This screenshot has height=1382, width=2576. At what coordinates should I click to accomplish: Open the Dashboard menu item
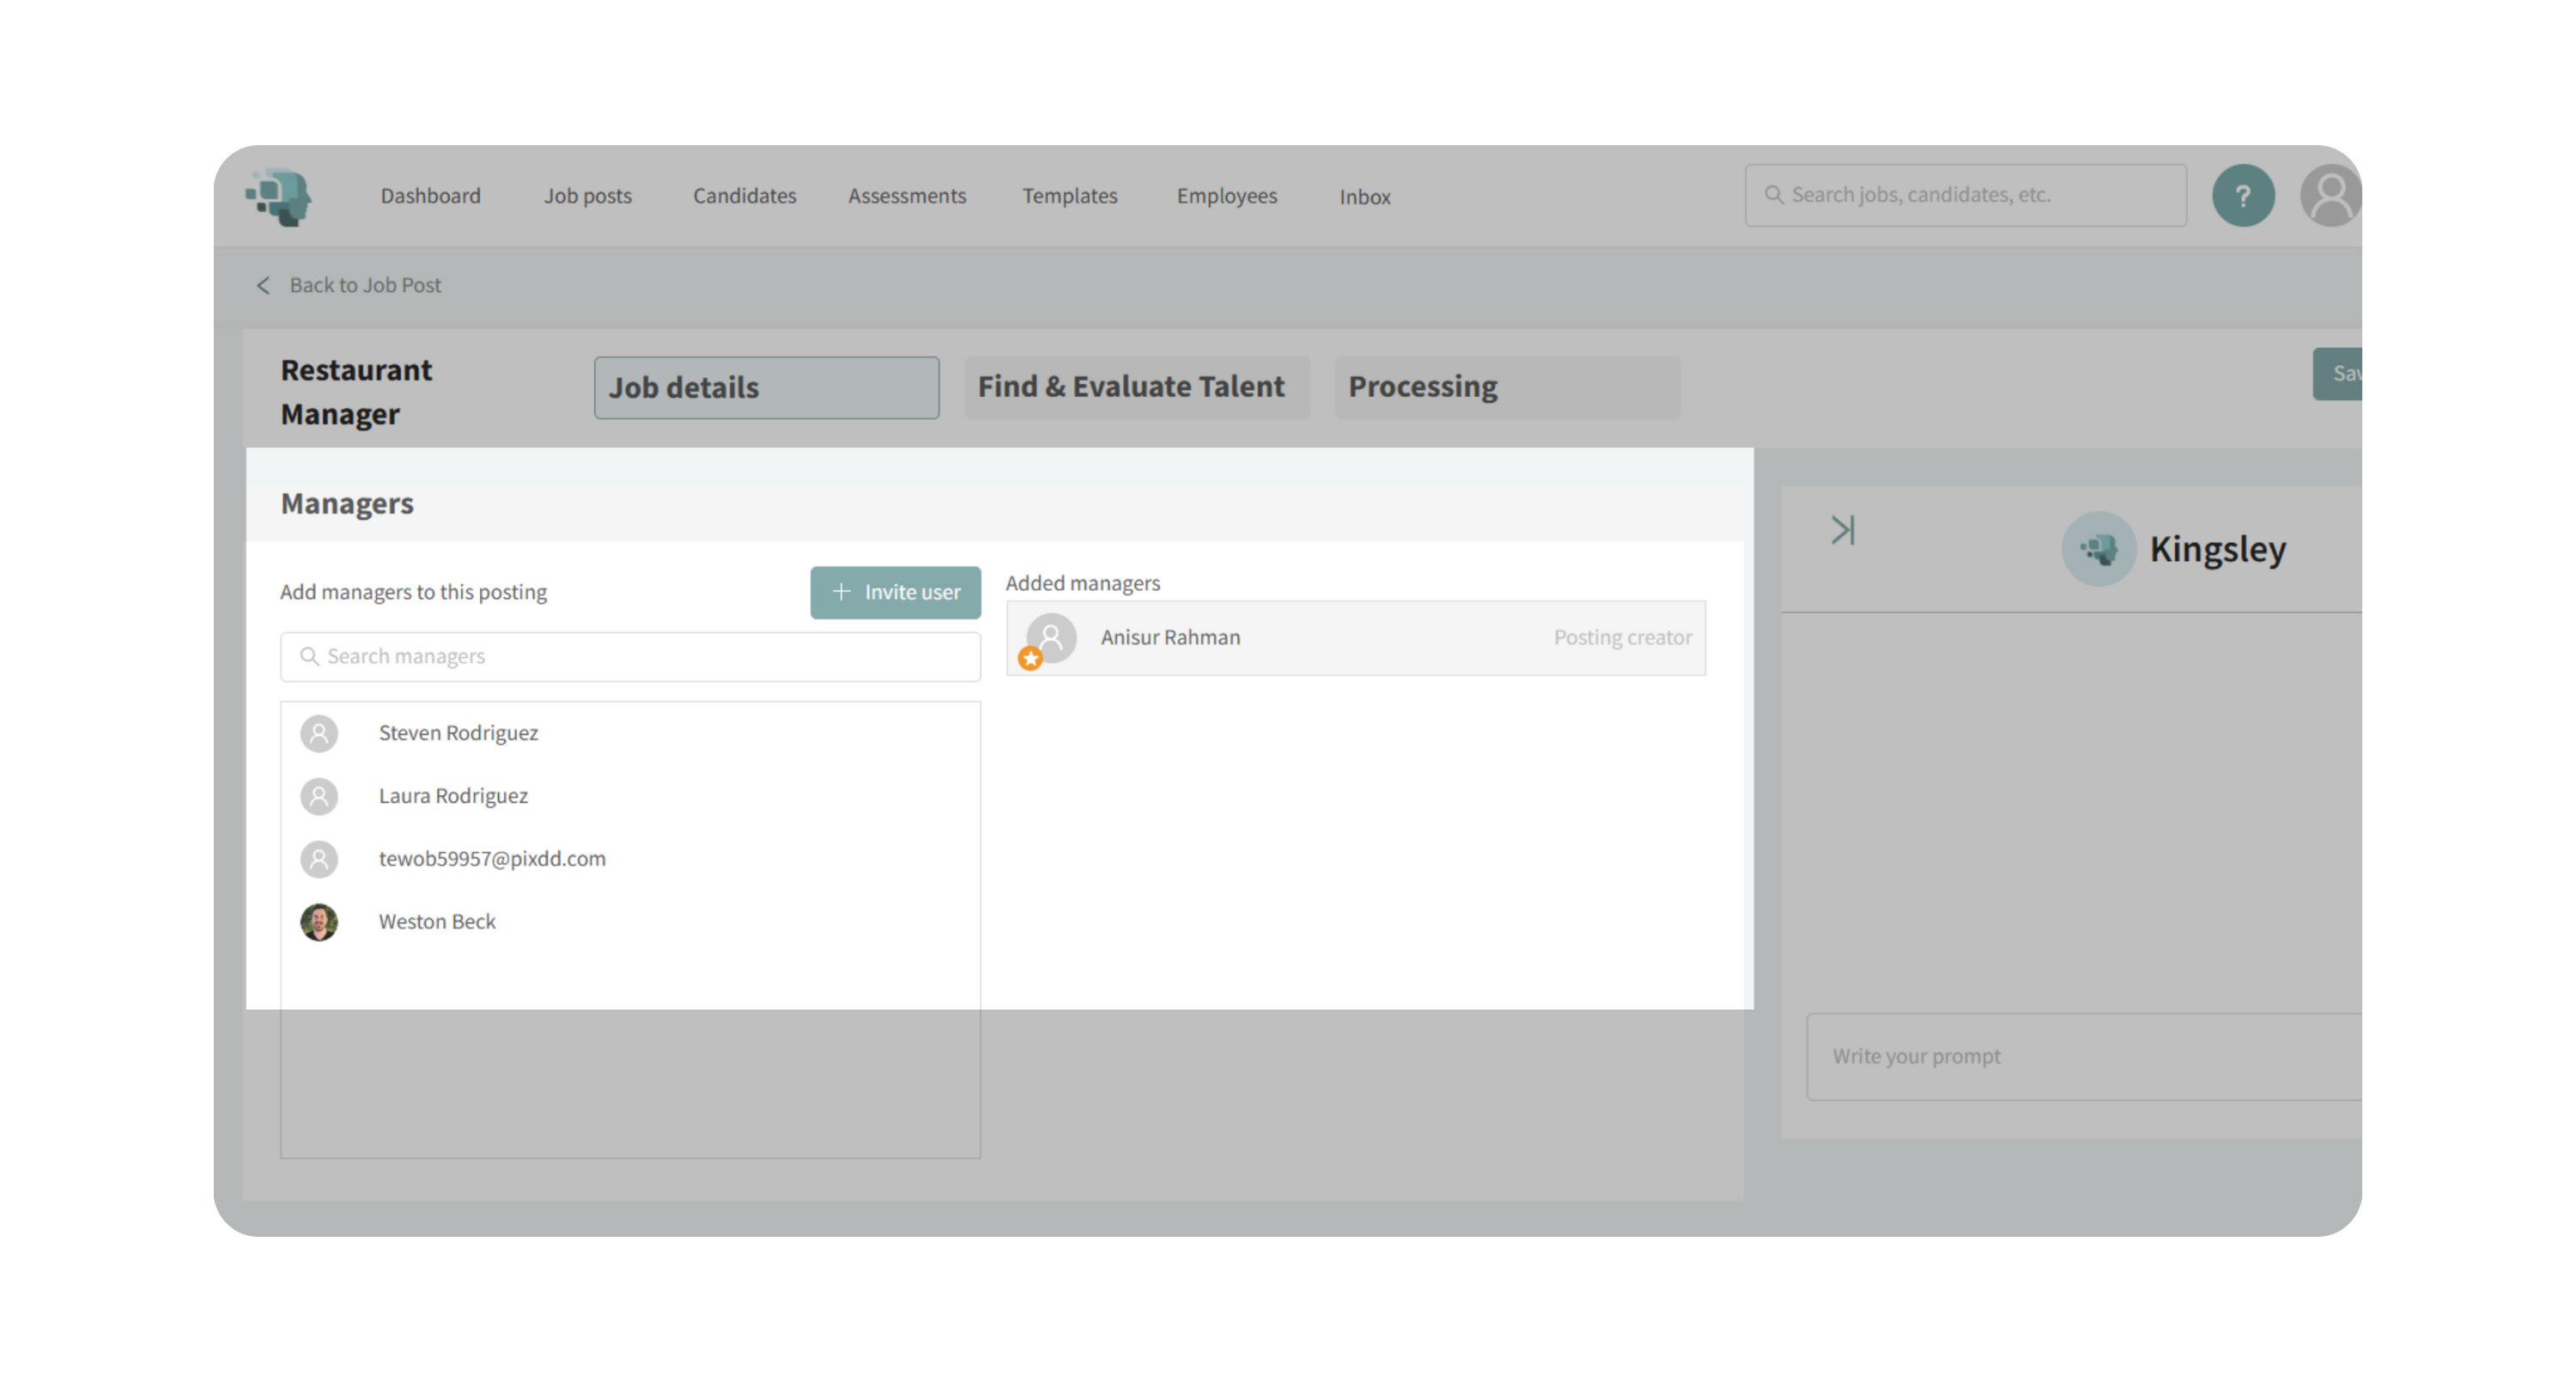[x=430, y=196]
